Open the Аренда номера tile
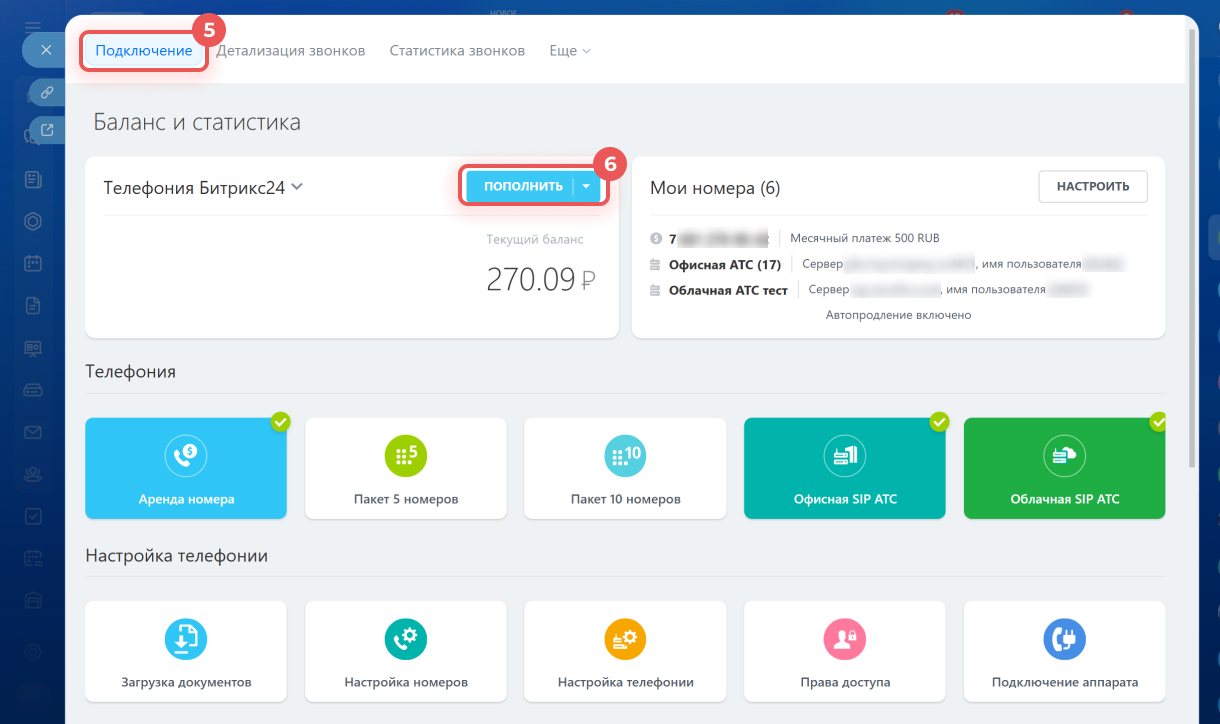 [186, 468]
